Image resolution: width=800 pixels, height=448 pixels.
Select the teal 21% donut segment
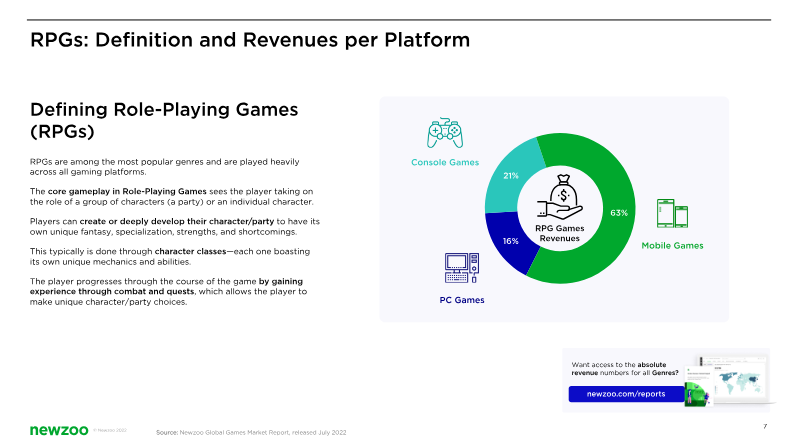tap(512, 176)
